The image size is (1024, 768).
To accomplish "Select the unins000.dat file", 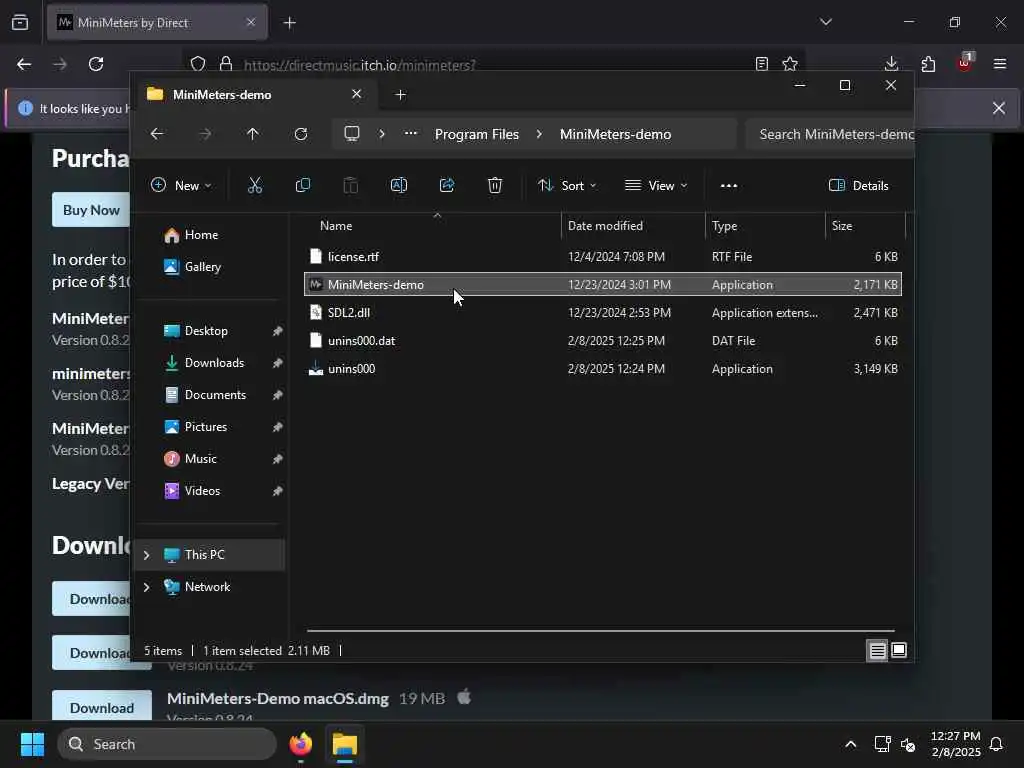I will pos(603,341).
